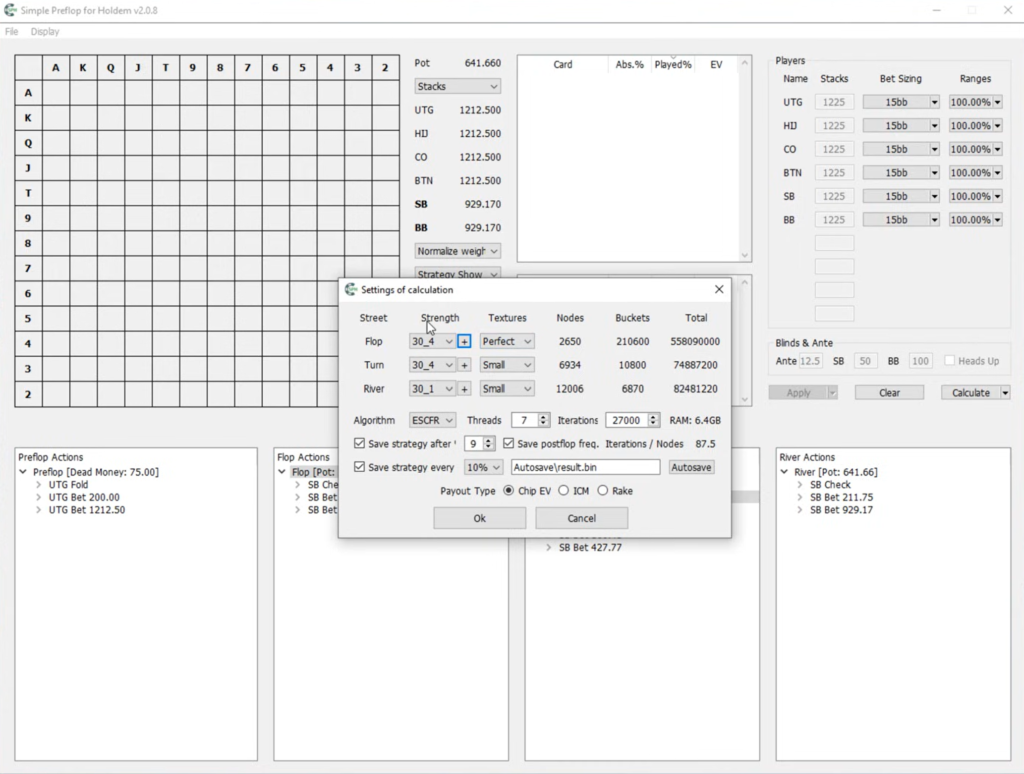Open the Display menu
Image resolution: width=1024 pixels, height=774 pixels.
[x=45, y=31]
